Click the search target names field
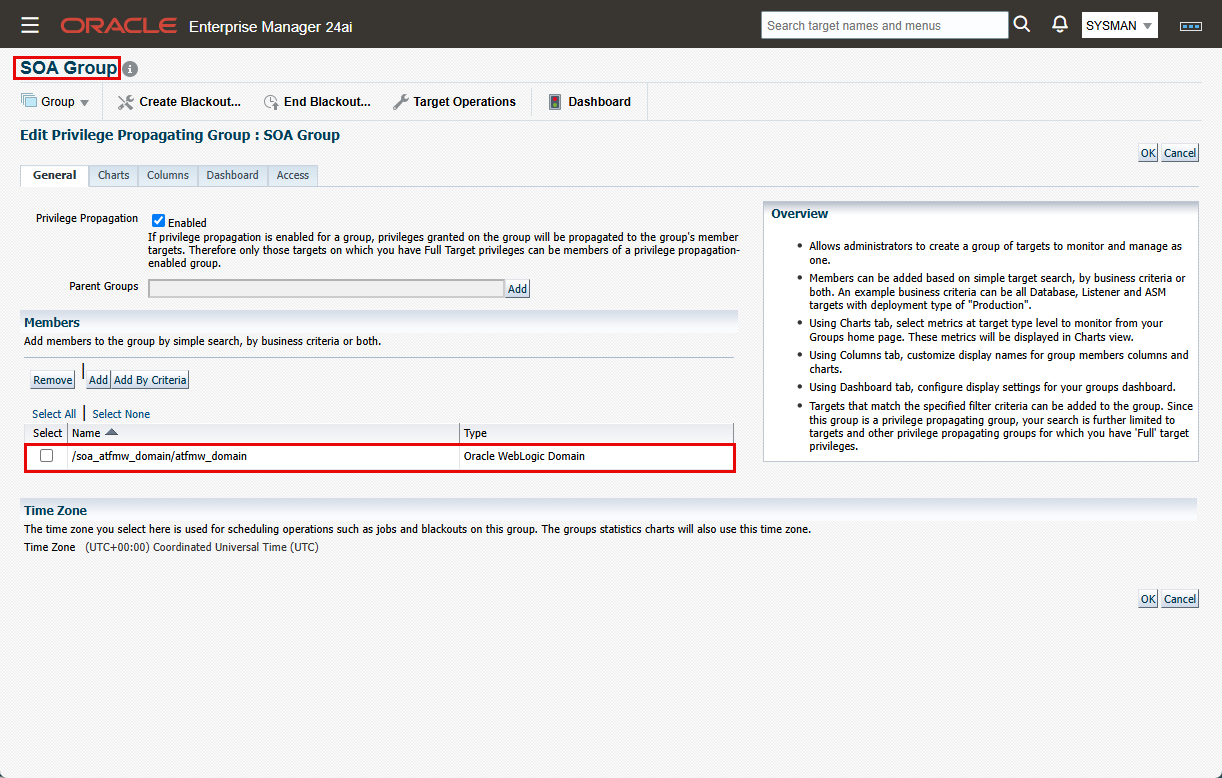This screenshot has width=1222, height=778. [884, 25]
